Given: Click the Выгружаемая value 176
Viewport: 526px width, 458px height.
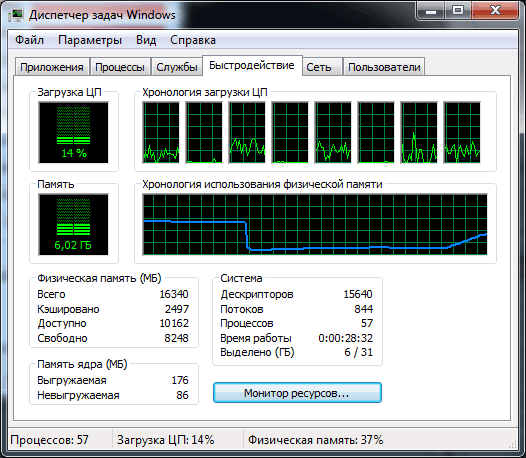Looking at the screenshot, I should (180, 380).
